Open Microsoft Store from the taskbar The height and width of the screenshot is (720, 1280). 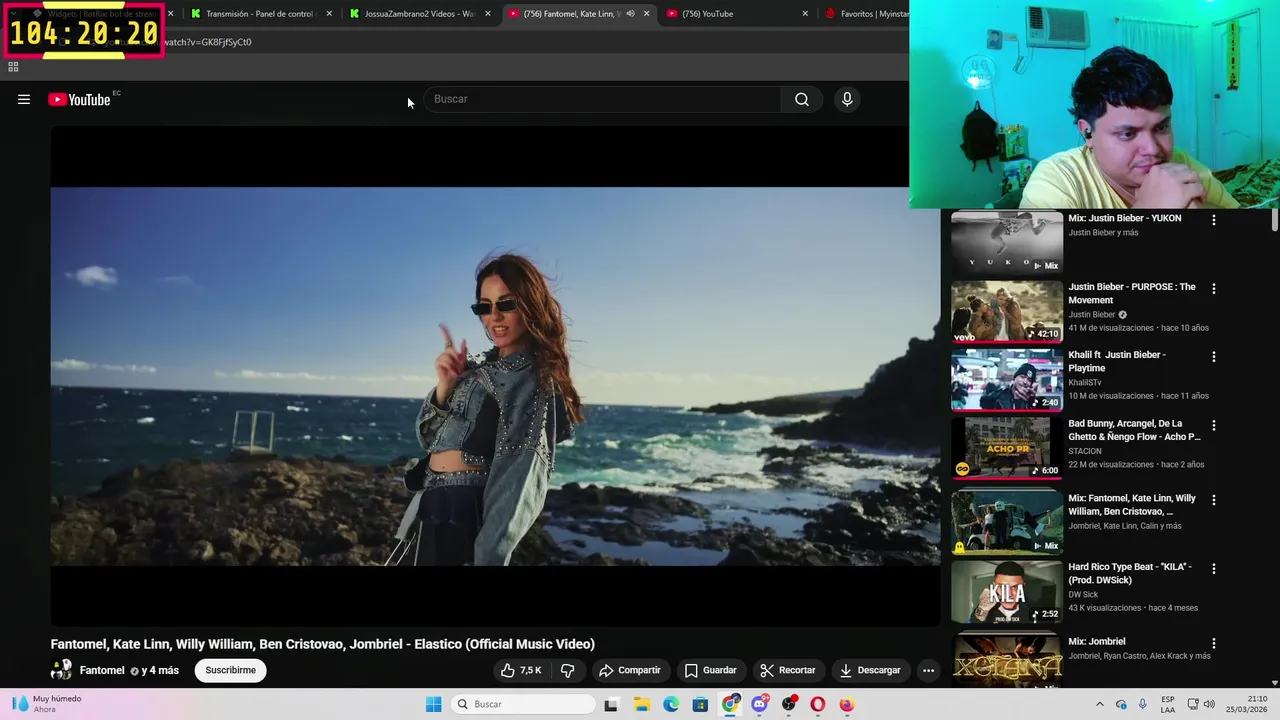tap(700, 704)
